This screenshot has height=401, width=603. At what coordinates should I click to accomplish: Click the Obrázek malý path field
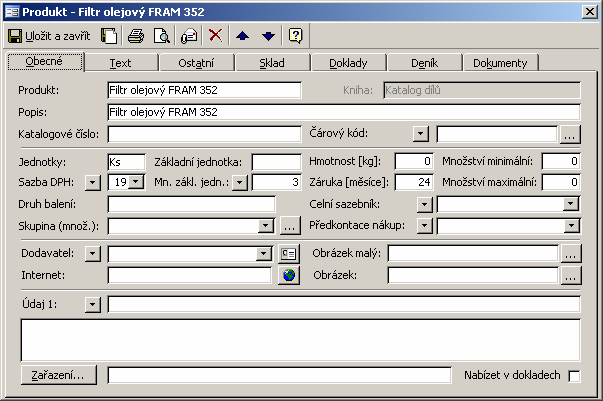[x=473, y=253]
